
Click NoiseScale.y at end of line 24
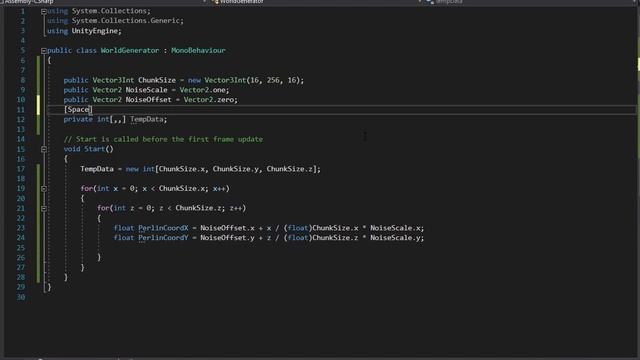[395, 238]
